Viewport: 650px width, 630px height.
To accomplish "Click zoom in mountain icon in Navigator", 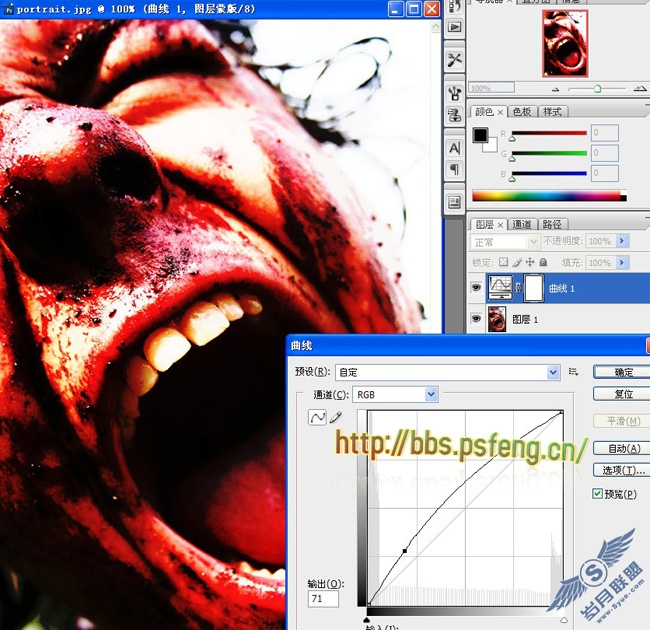I will 640,88.
